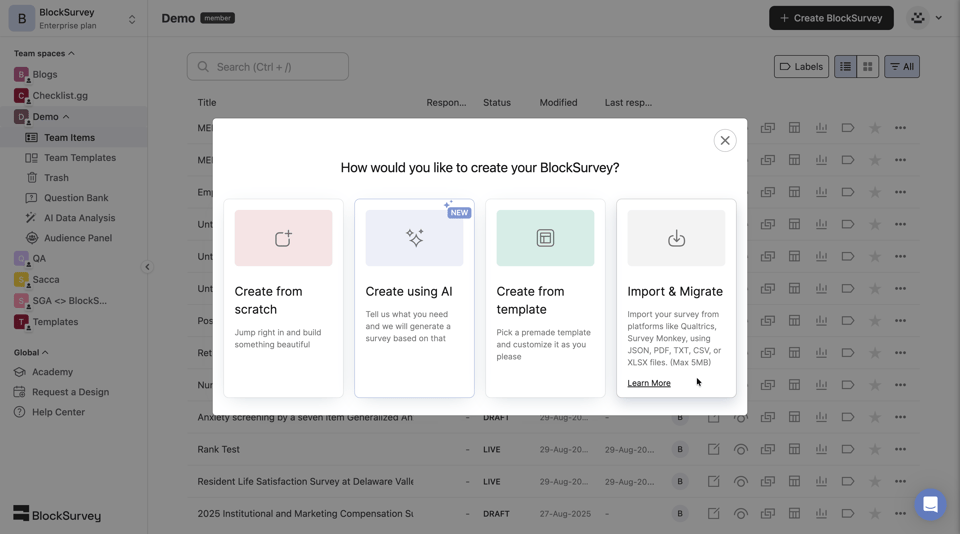This screenshot has width=960, height=534.
Task: Open the chat support widget
Action: (930, 505)
